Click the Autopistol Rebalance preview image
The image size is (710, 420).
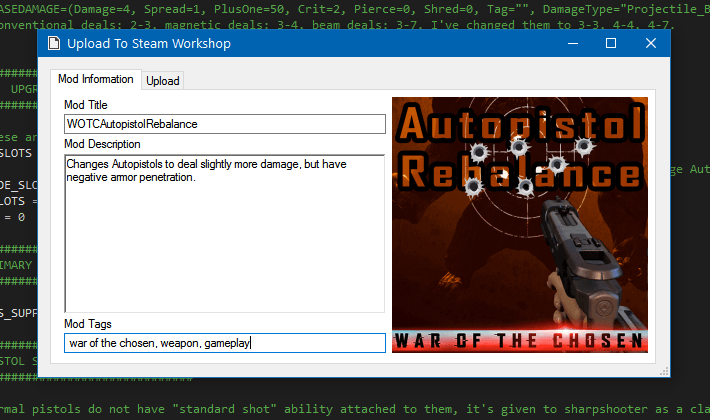point(520,225)
